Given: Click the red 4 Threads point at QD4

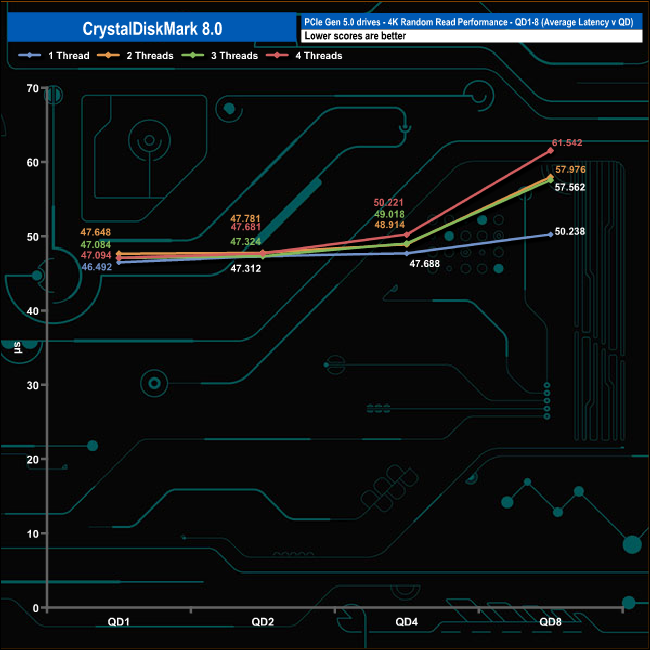Looking at the screenshot, I should click(x=406, y=235).
